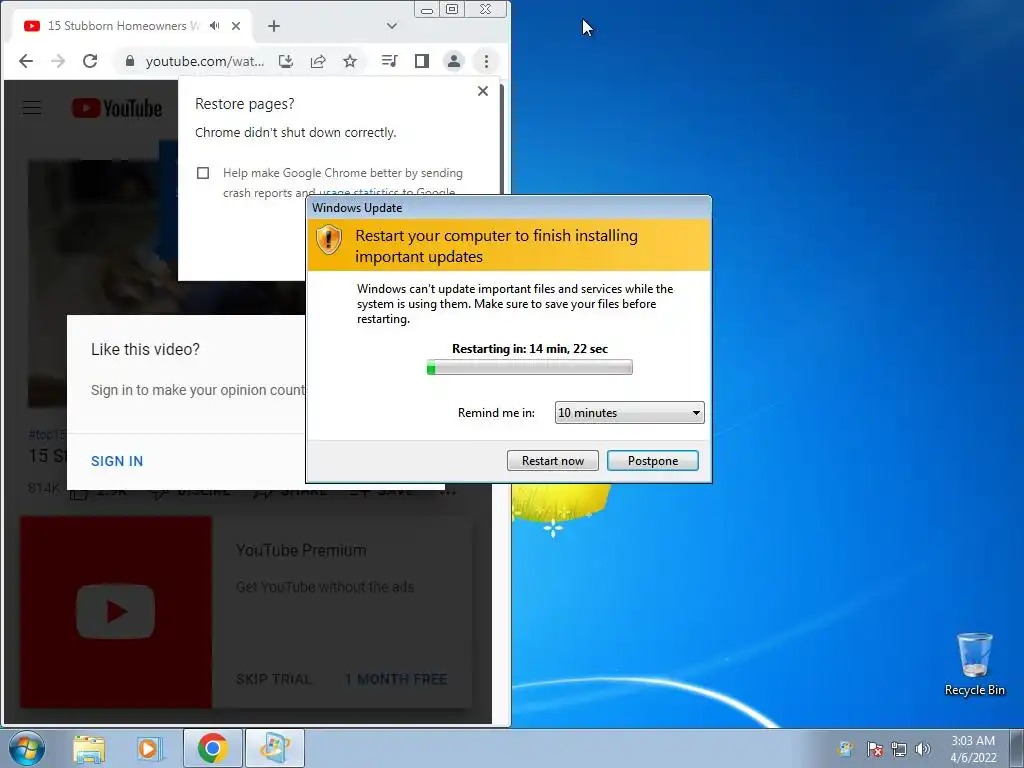The width and height of the screenshot is (1024, 768).
Task: Click the Restart now button
Action: [x=552, y=460]
